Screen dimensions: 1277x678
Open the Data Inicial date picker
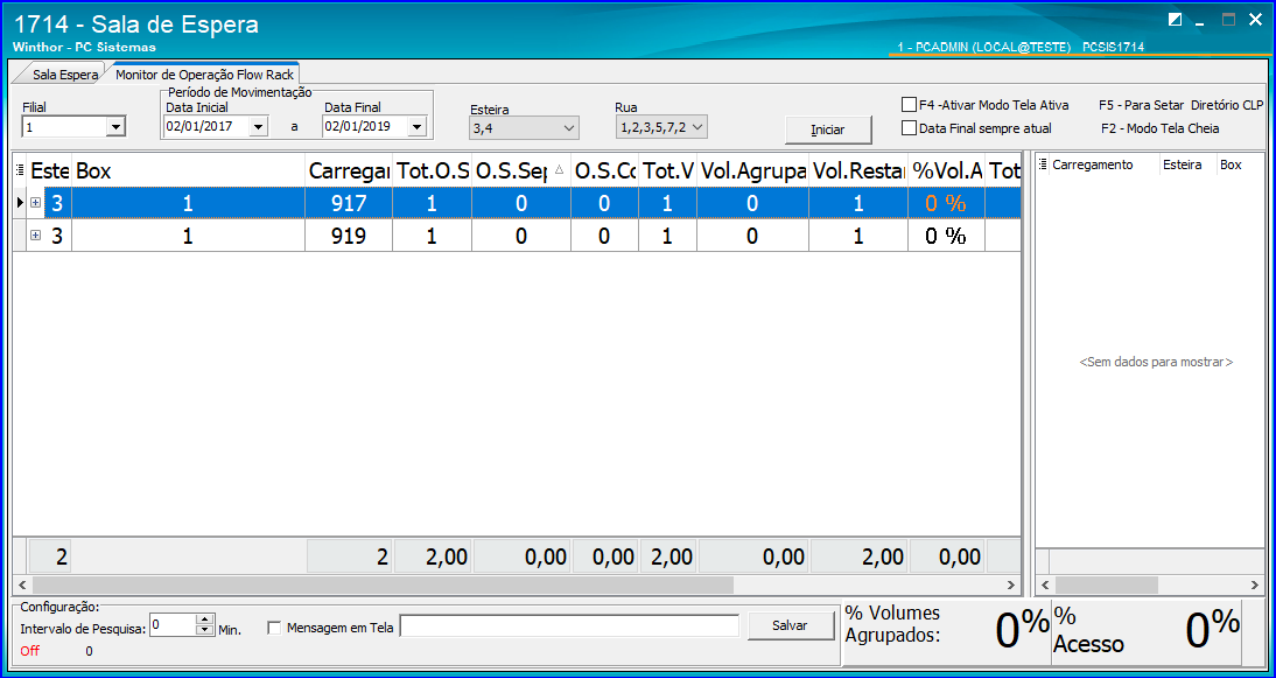coord(259,127)
